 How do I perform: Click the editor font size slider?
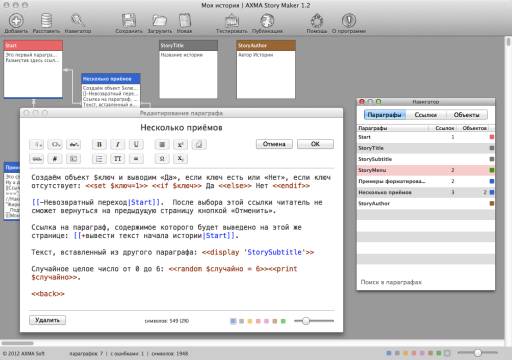(314, 321)
